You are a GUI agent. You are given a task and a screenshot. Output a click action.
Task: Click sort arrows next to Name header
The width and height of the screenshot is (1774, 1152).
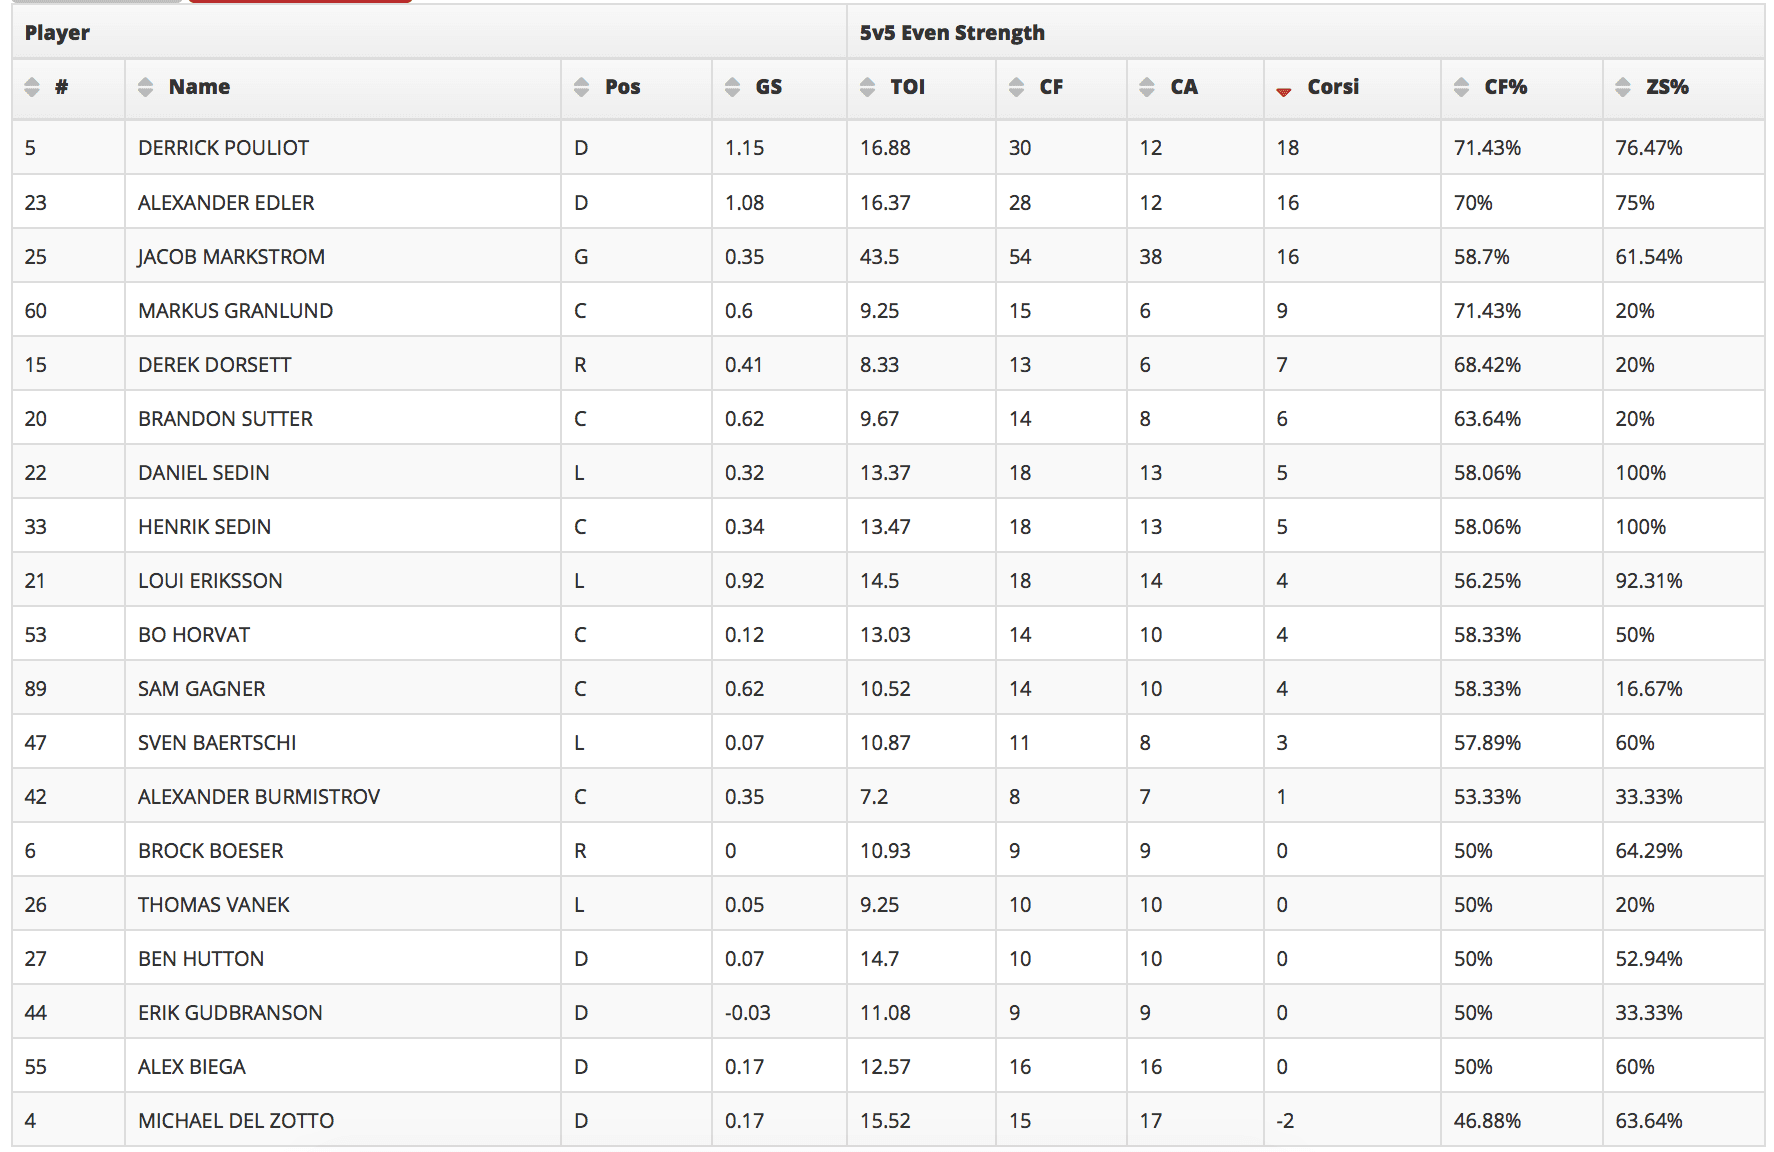click(146, 87)
